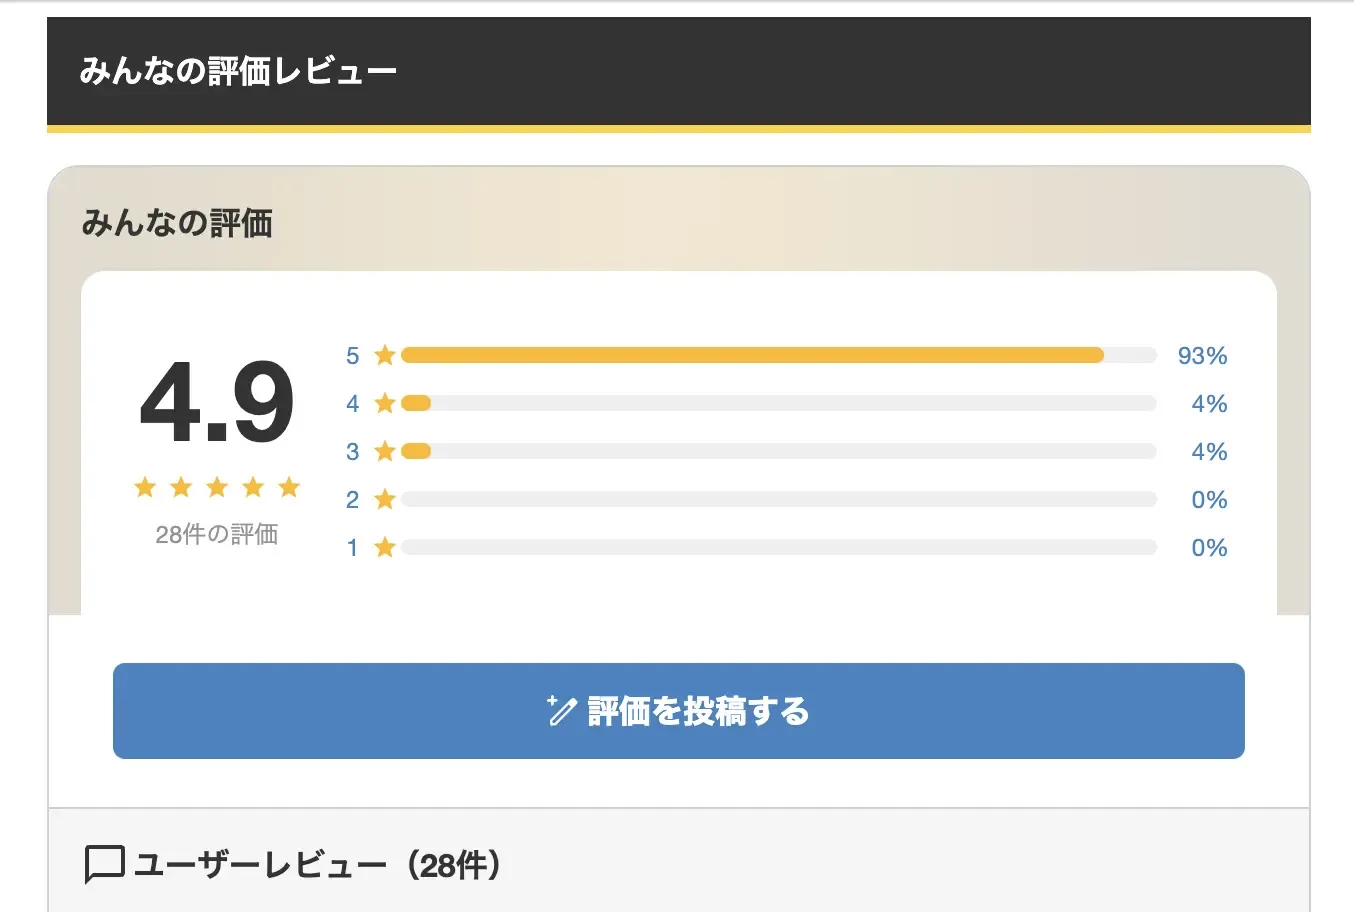Click the 0% label of 1-star row
The image size is (1354, 912).
pos(1209,547)
